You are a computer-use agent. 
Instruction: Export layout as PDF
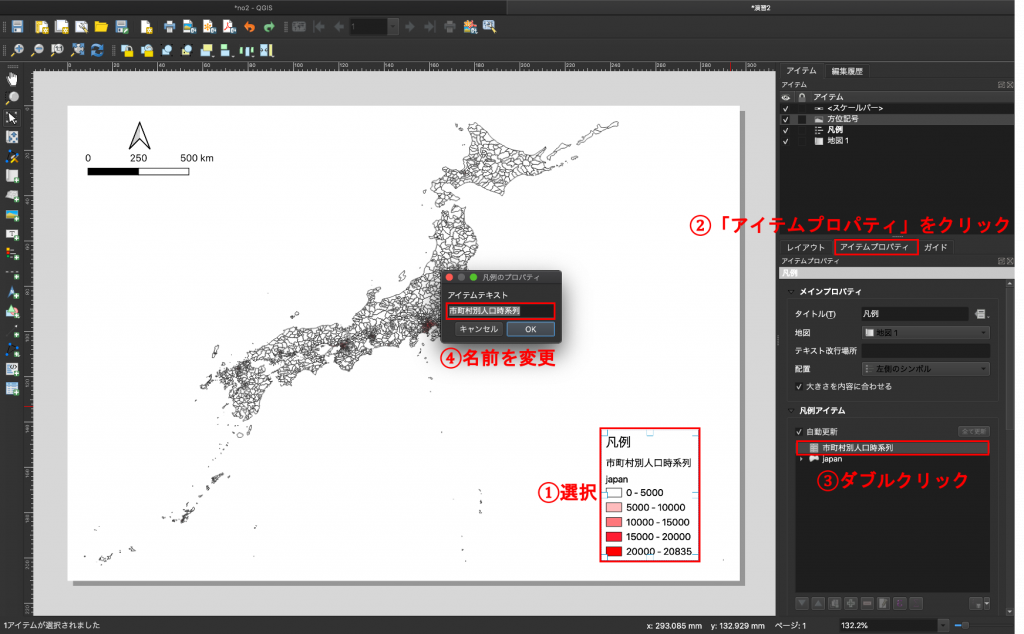point(229,27)
